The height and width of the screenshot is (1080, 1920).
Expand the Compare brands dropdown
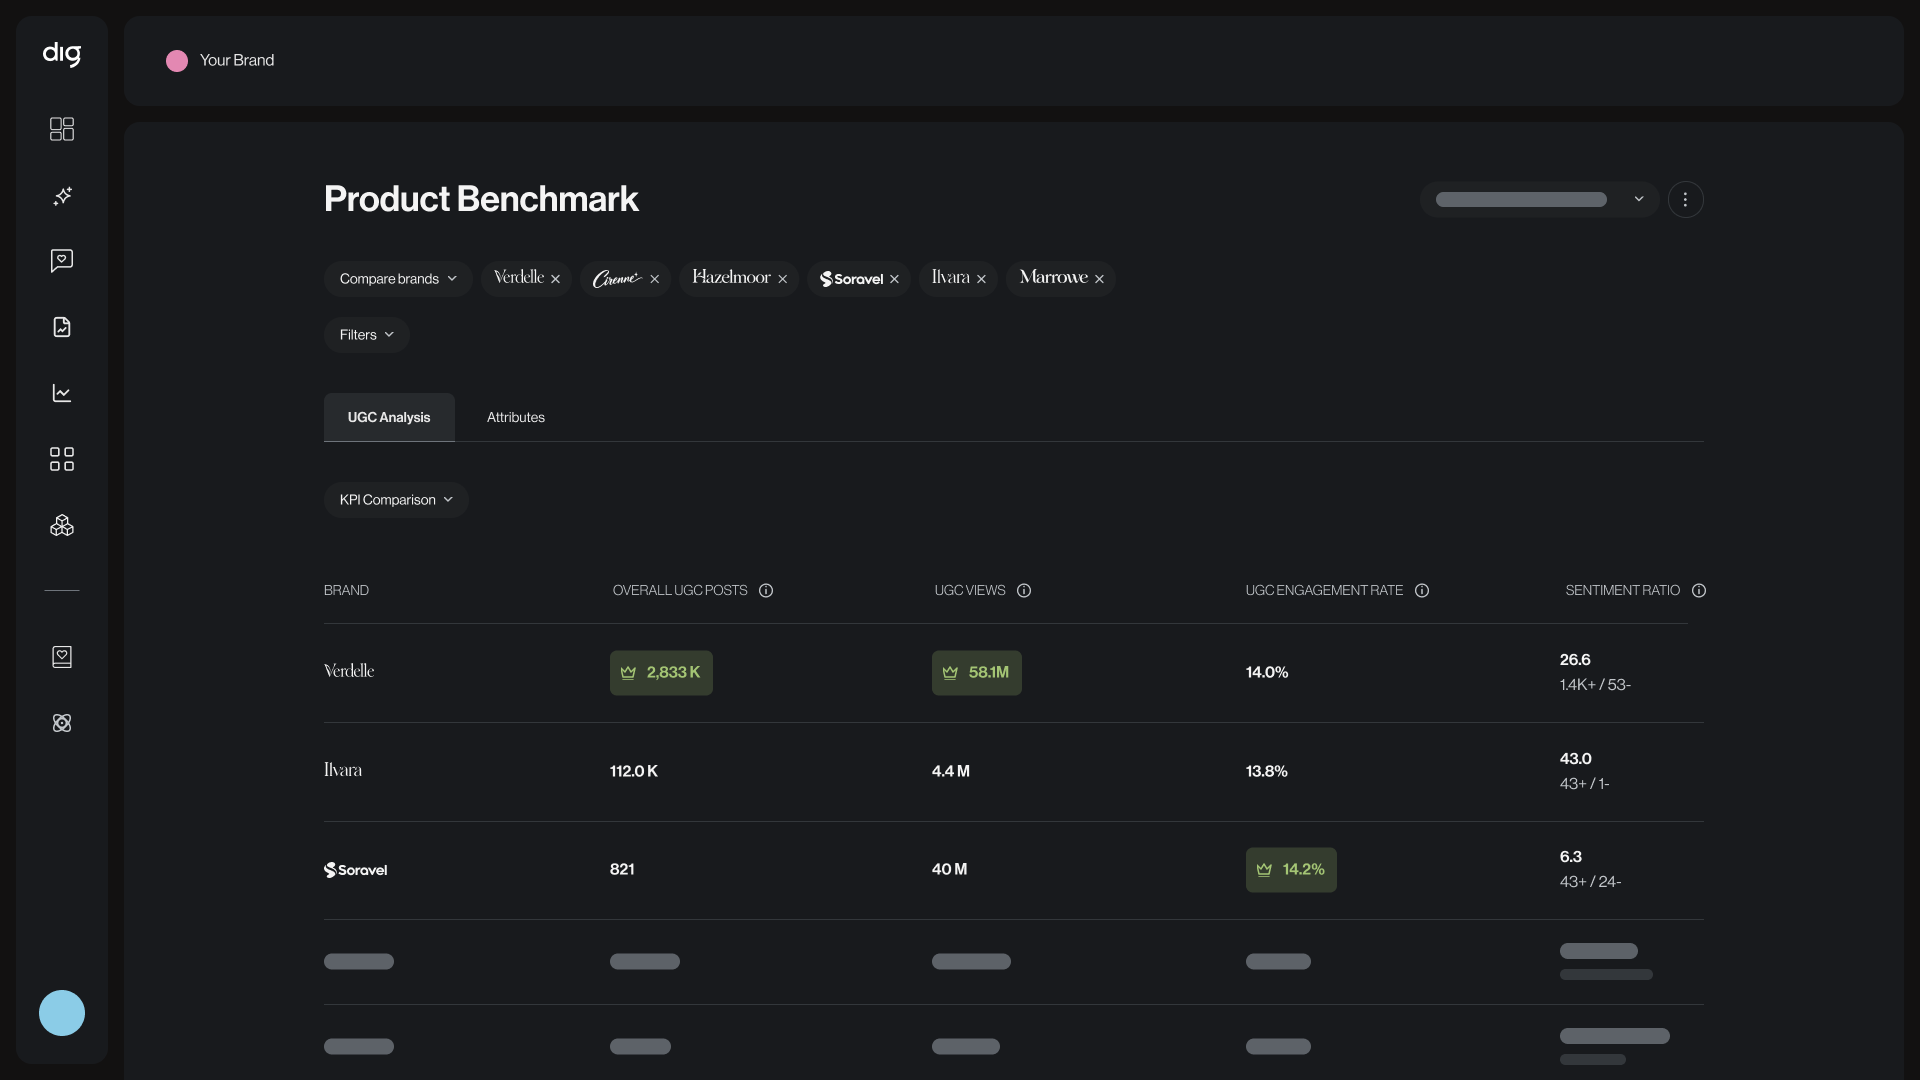point(398,279)
